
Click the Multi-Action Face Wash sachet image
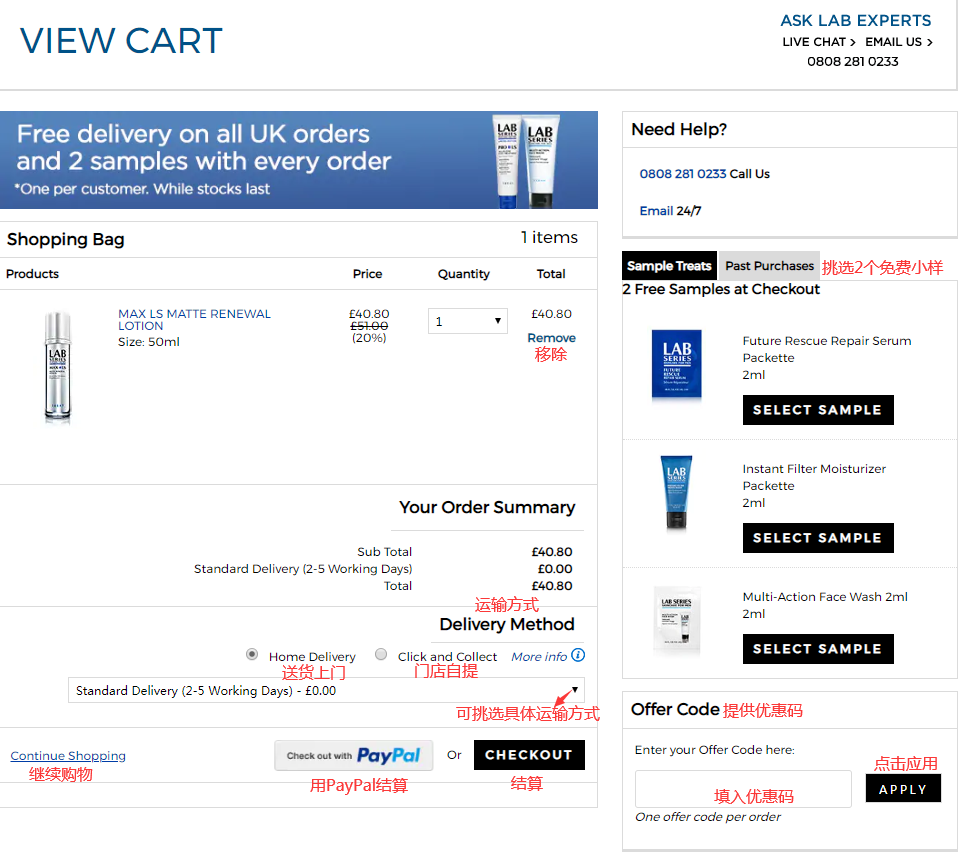point(676,621)
